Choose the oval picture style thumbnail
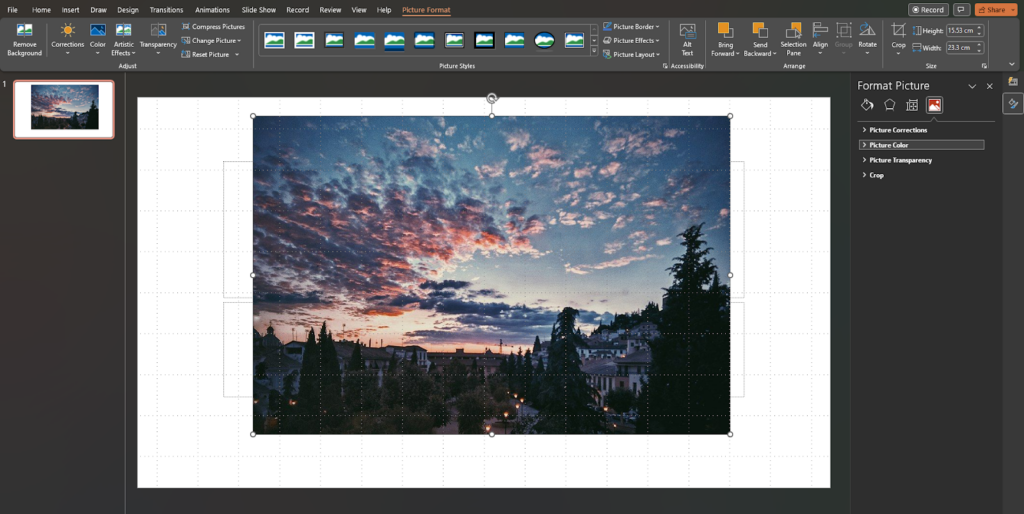This screenshot has width=1024, height=514. (x=544, y=40)
